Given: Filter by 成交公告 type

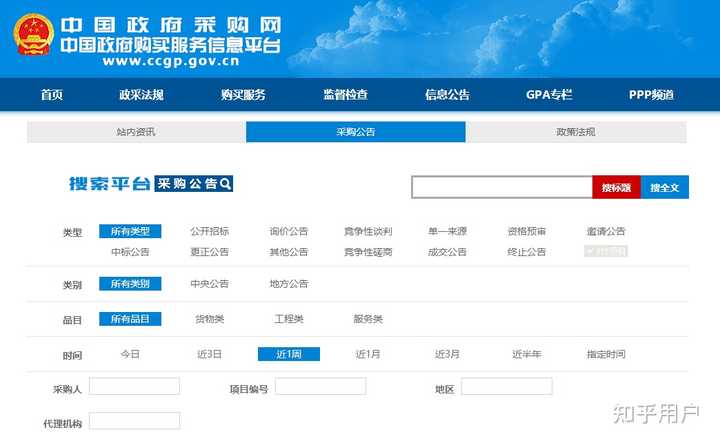Looking at the screenshot, I should (447, 252).
